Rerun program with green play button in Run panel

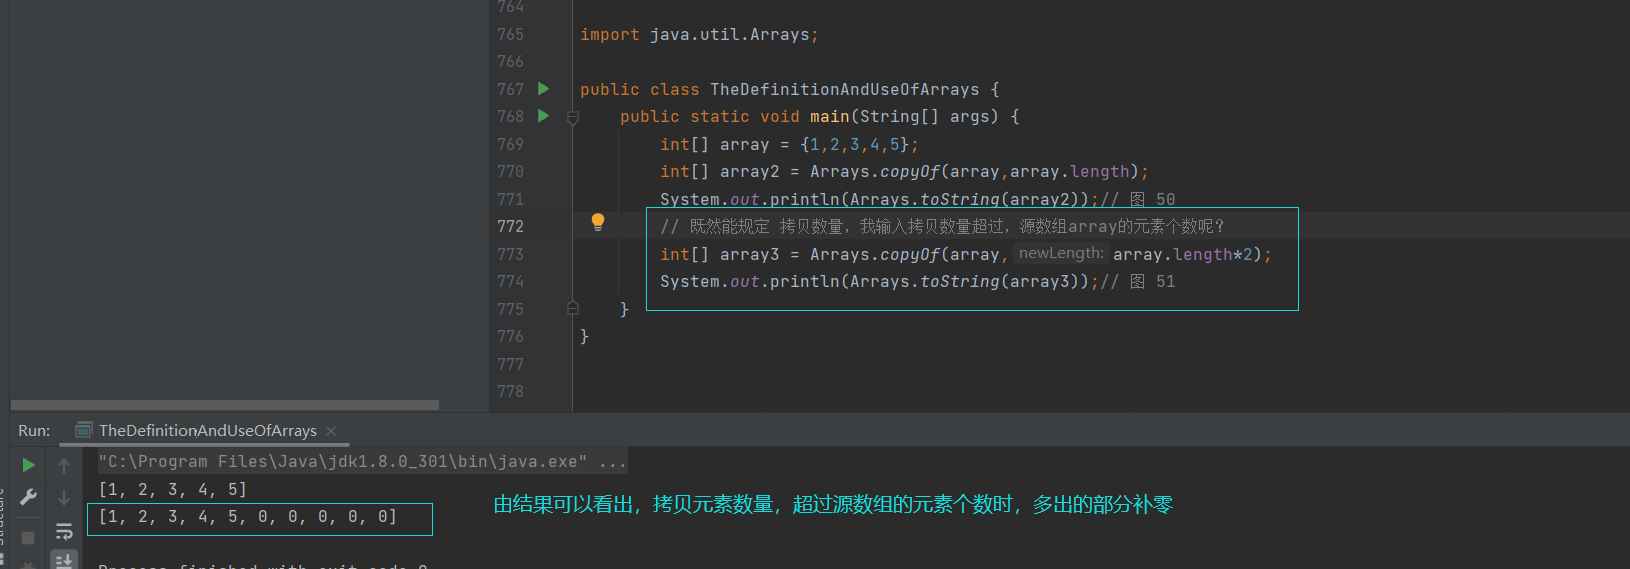point(29,465)
